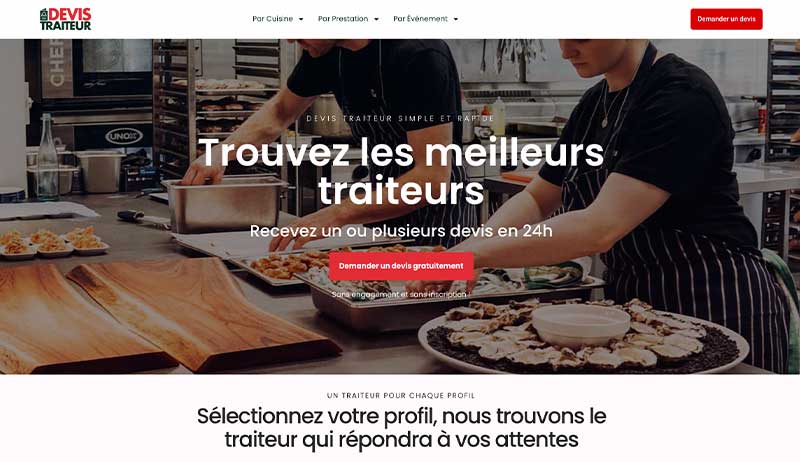Click the green house icon in logo
Image resolution: width=800 pixels, height=462 pixels.
coord(44,14)
